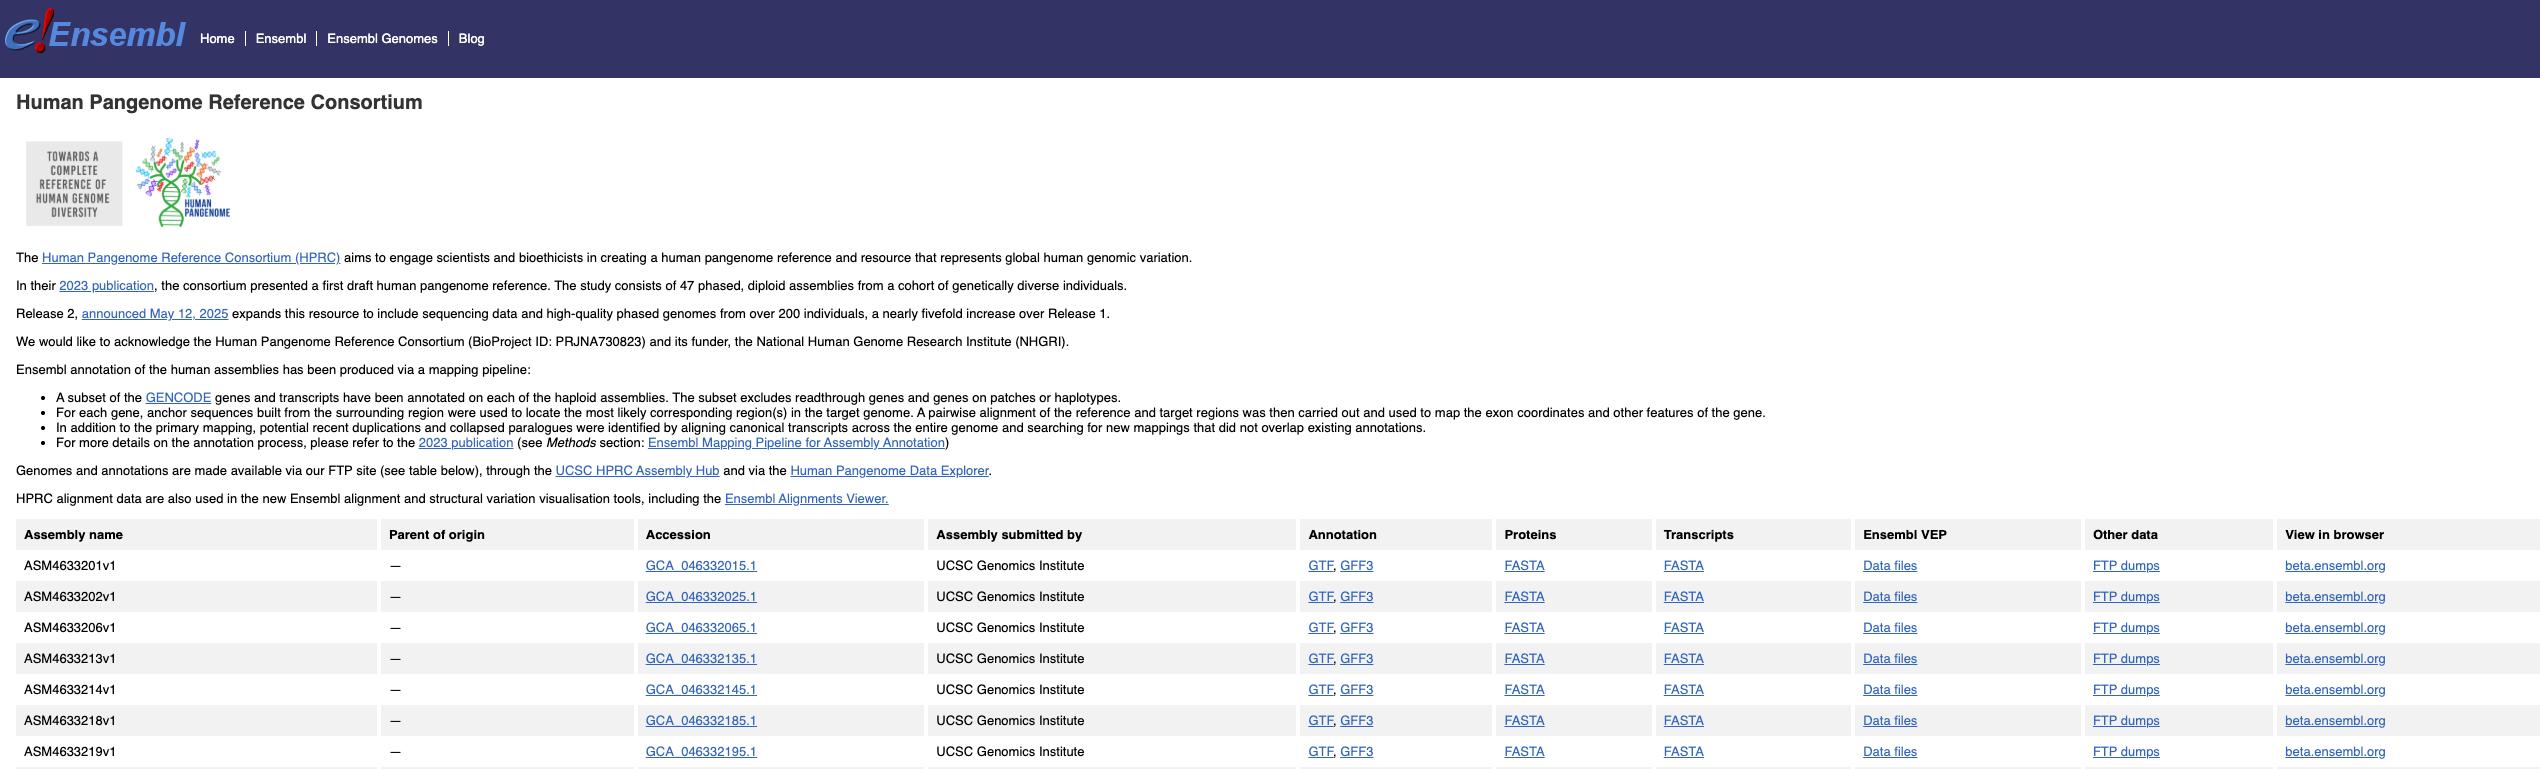The width and height of the screenshot is (2540, 769).
Task: Open Transcripts FASTA for ASM4633214v1
Action: 1683,690
